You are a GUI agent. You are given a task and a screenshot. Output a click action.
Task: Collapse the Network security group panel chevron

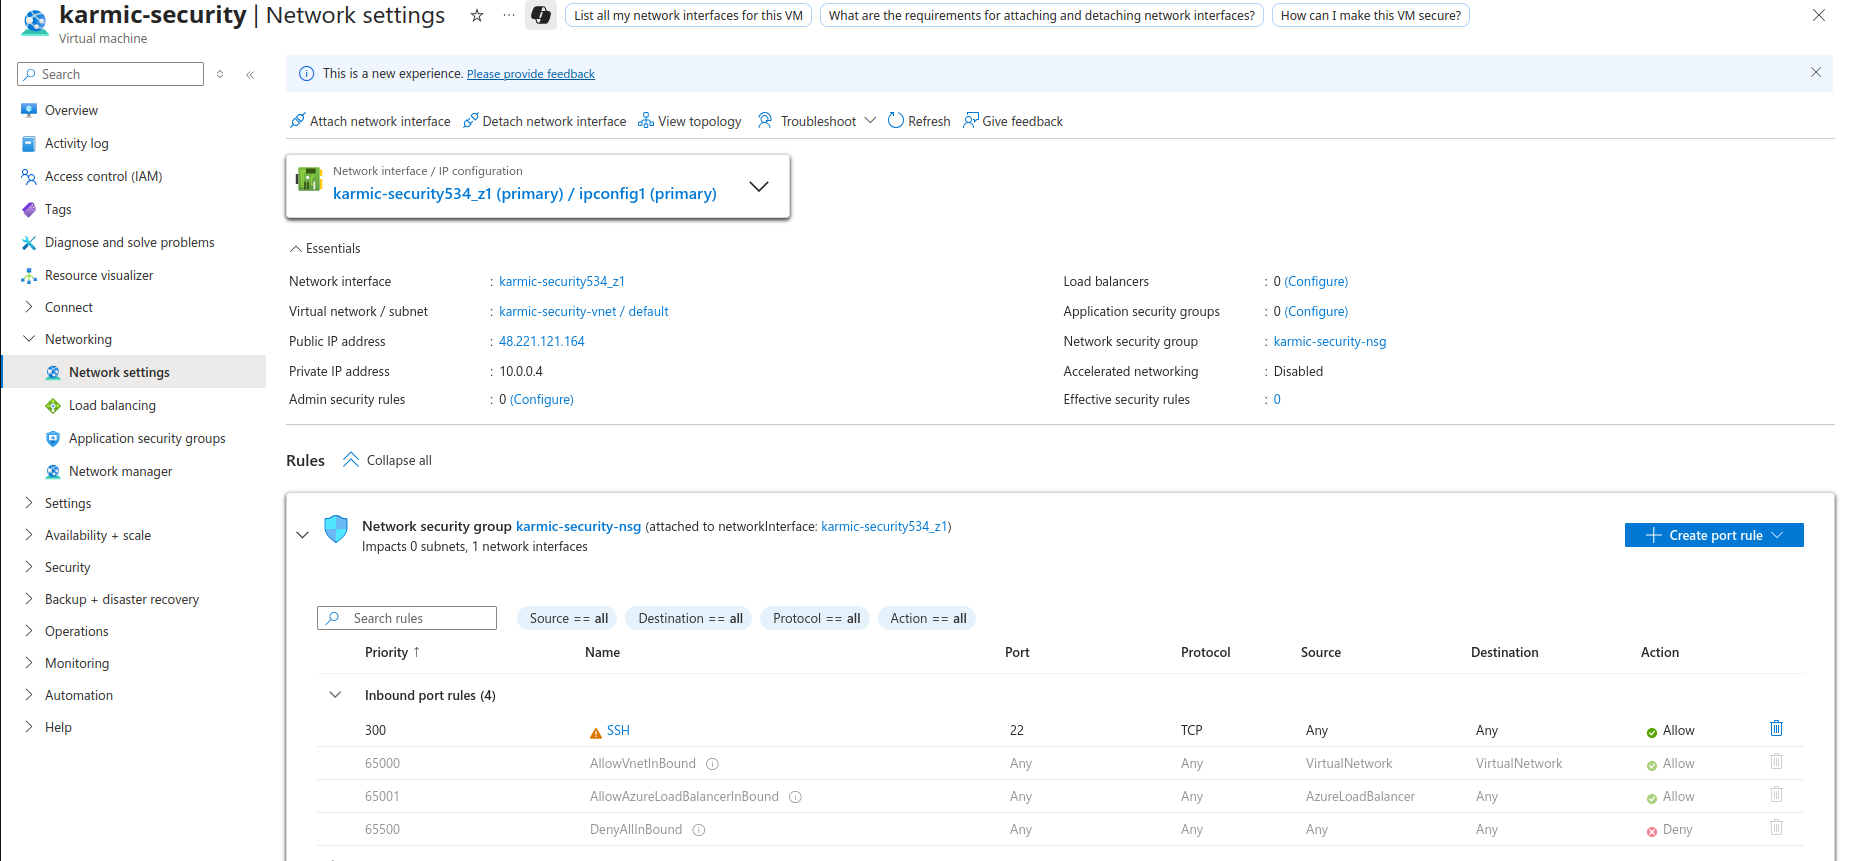click(x=303, y=535)
